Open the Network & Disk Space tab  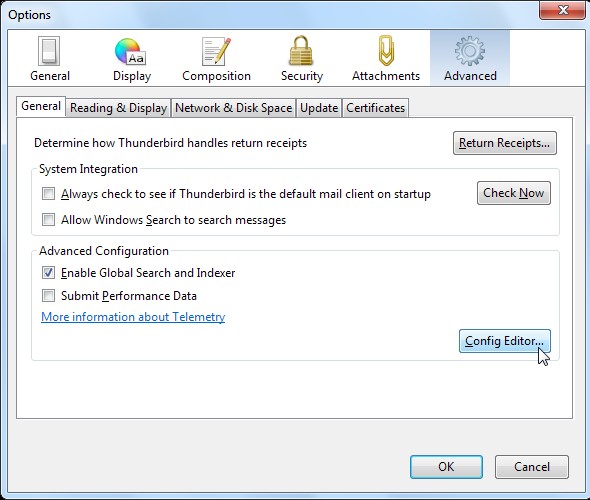click(234, 108)
